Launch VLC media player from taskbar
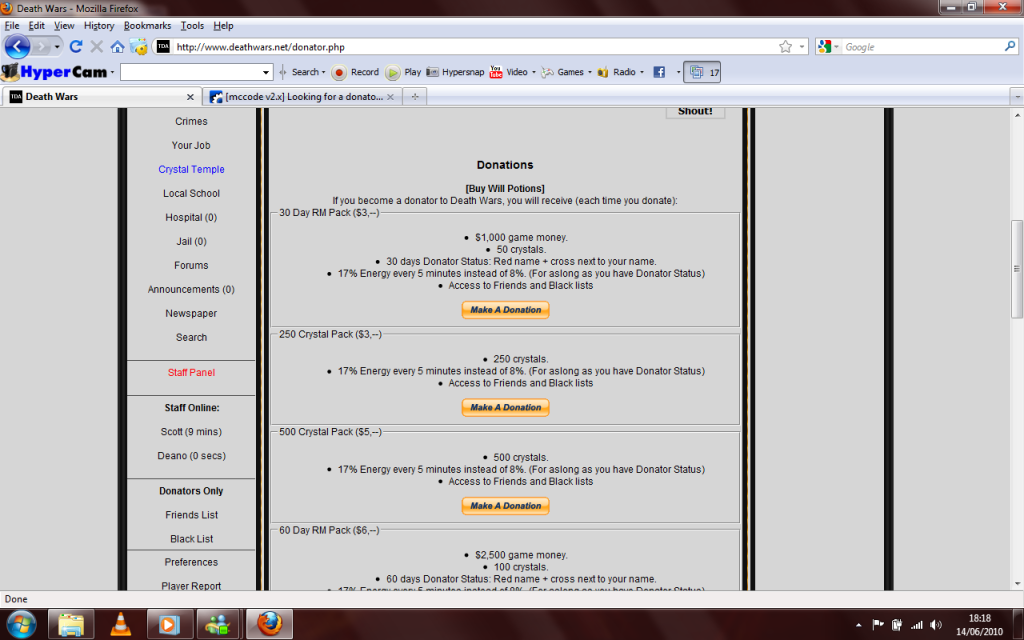Viewport: 1024px width, 640px height. pos(121,624)
